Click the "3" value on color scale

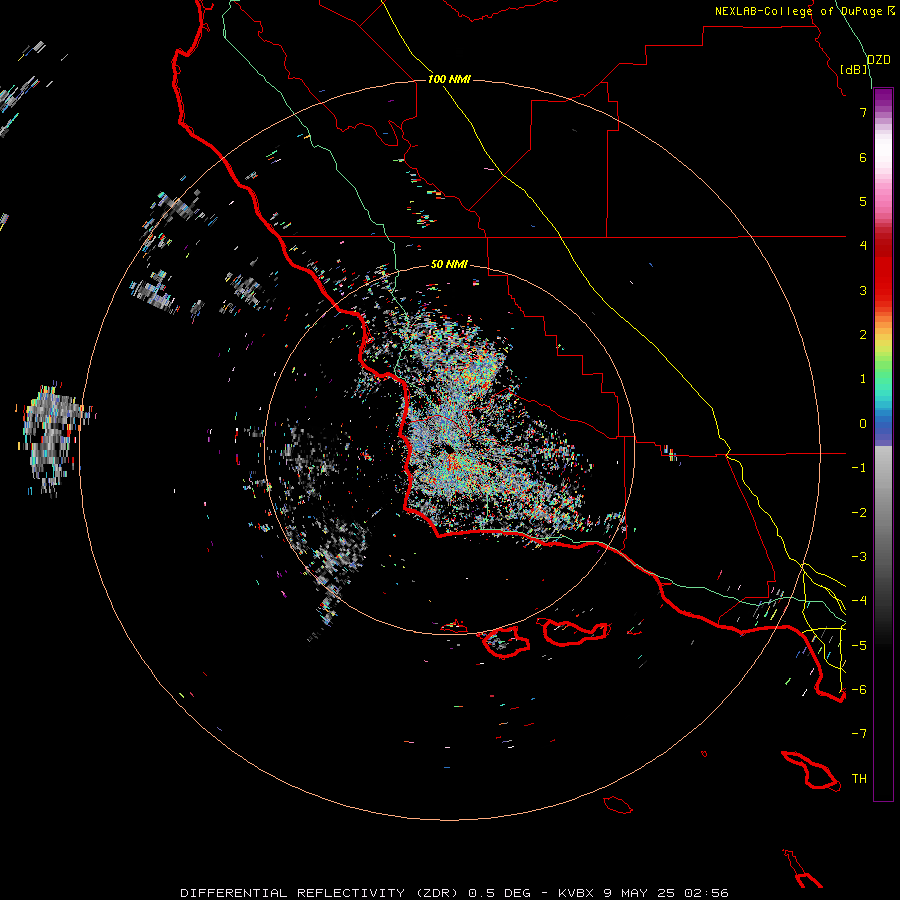pos(863,290)
